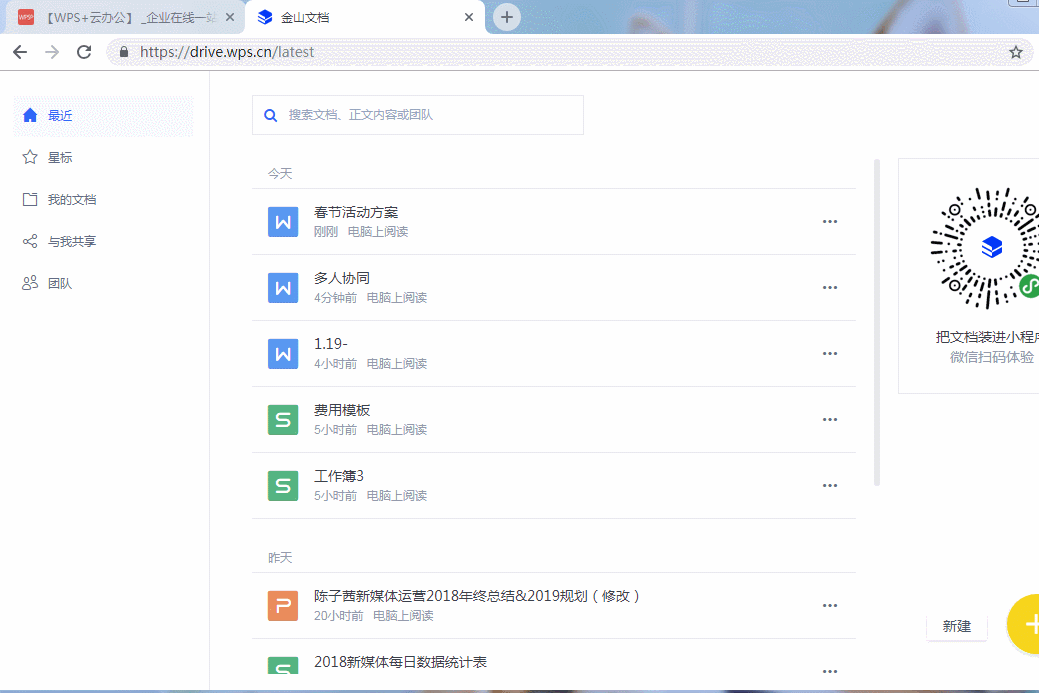The height and width of the screenshot is (693, 1039).
Task: Switch to the WPS+云办公 tab
Action: pos(120,17)
